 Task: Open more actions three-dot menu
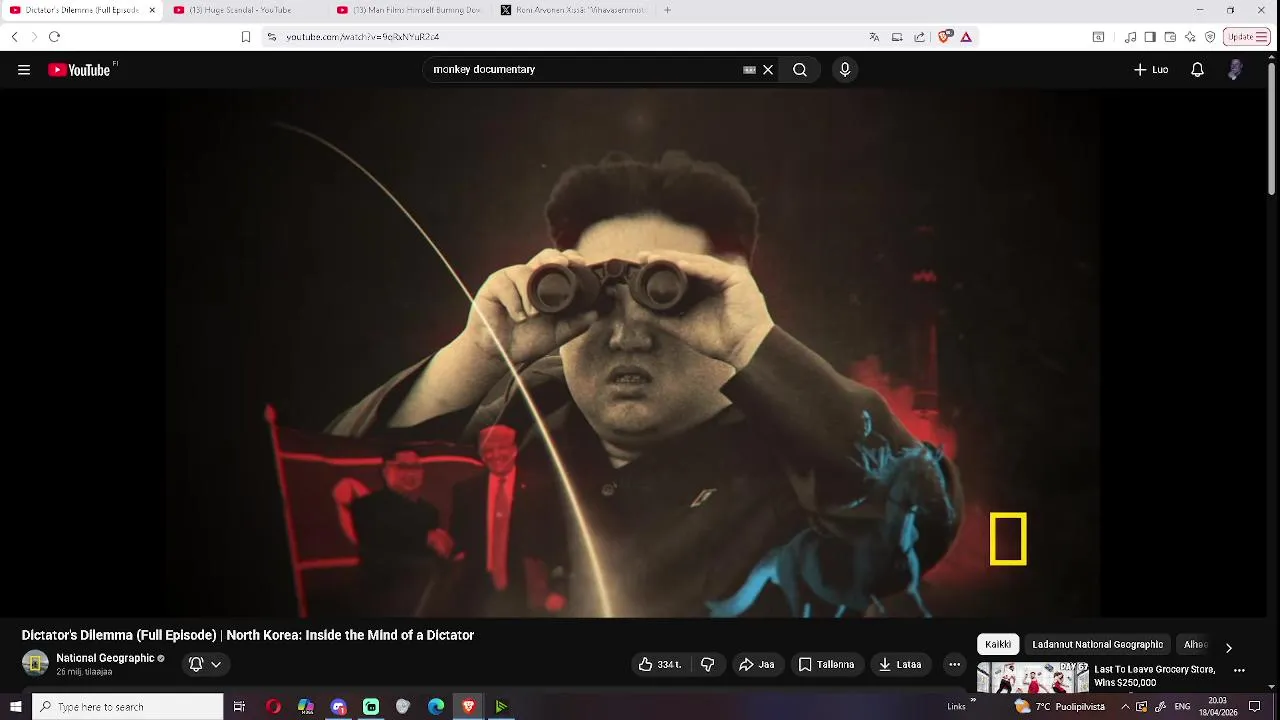pyautogui.click(x=954, y=664)
